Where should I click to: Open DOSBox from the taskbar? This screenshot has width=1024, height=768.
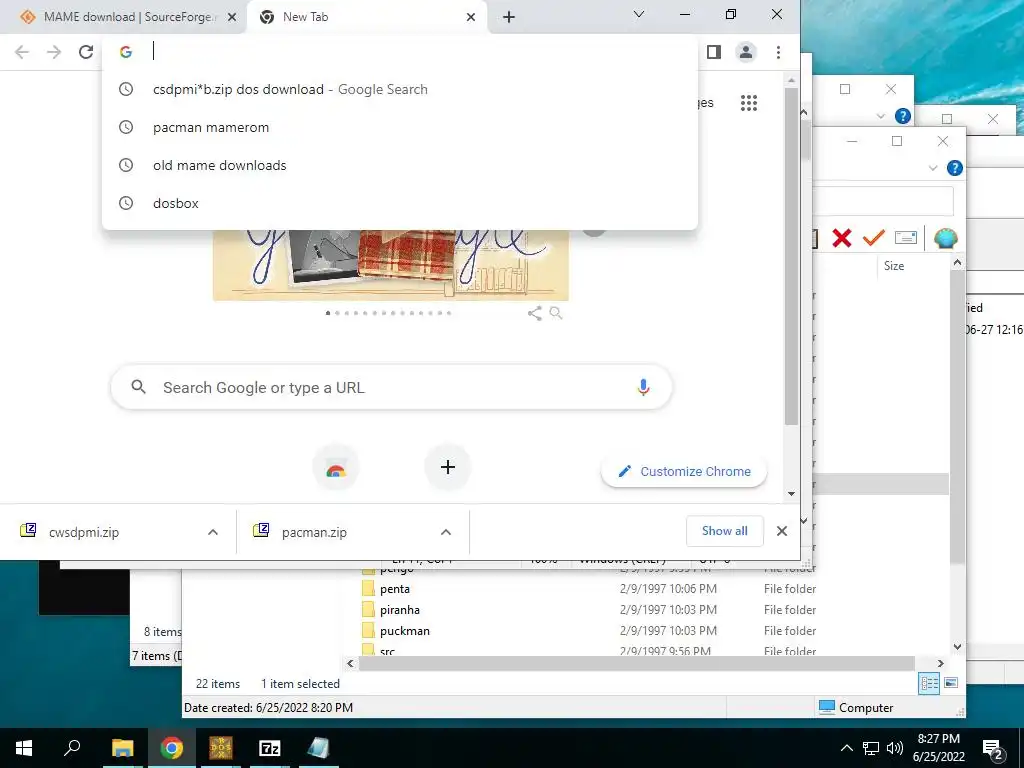coord(221,748)
